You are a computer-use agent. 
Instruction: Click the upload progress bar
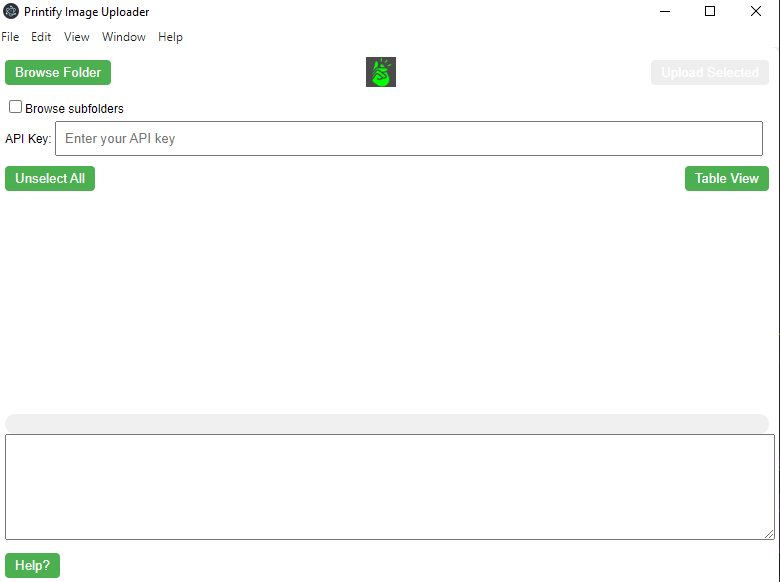pyautogui.click(x=387, y=424)
